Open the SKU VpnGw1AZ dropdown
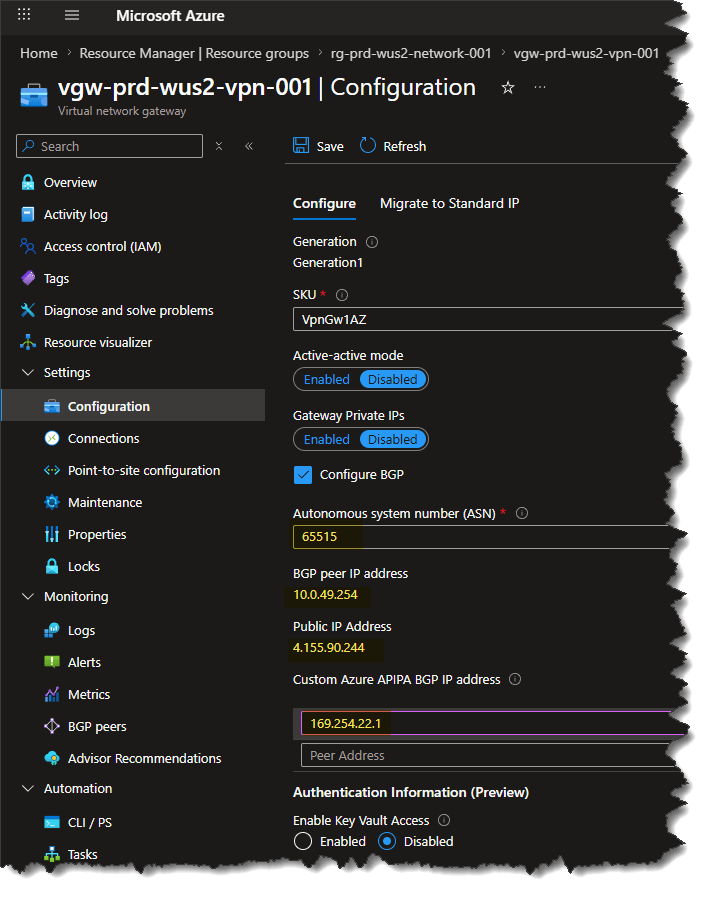This screenshot has width=710, height=899. click(x=487, y=319)
